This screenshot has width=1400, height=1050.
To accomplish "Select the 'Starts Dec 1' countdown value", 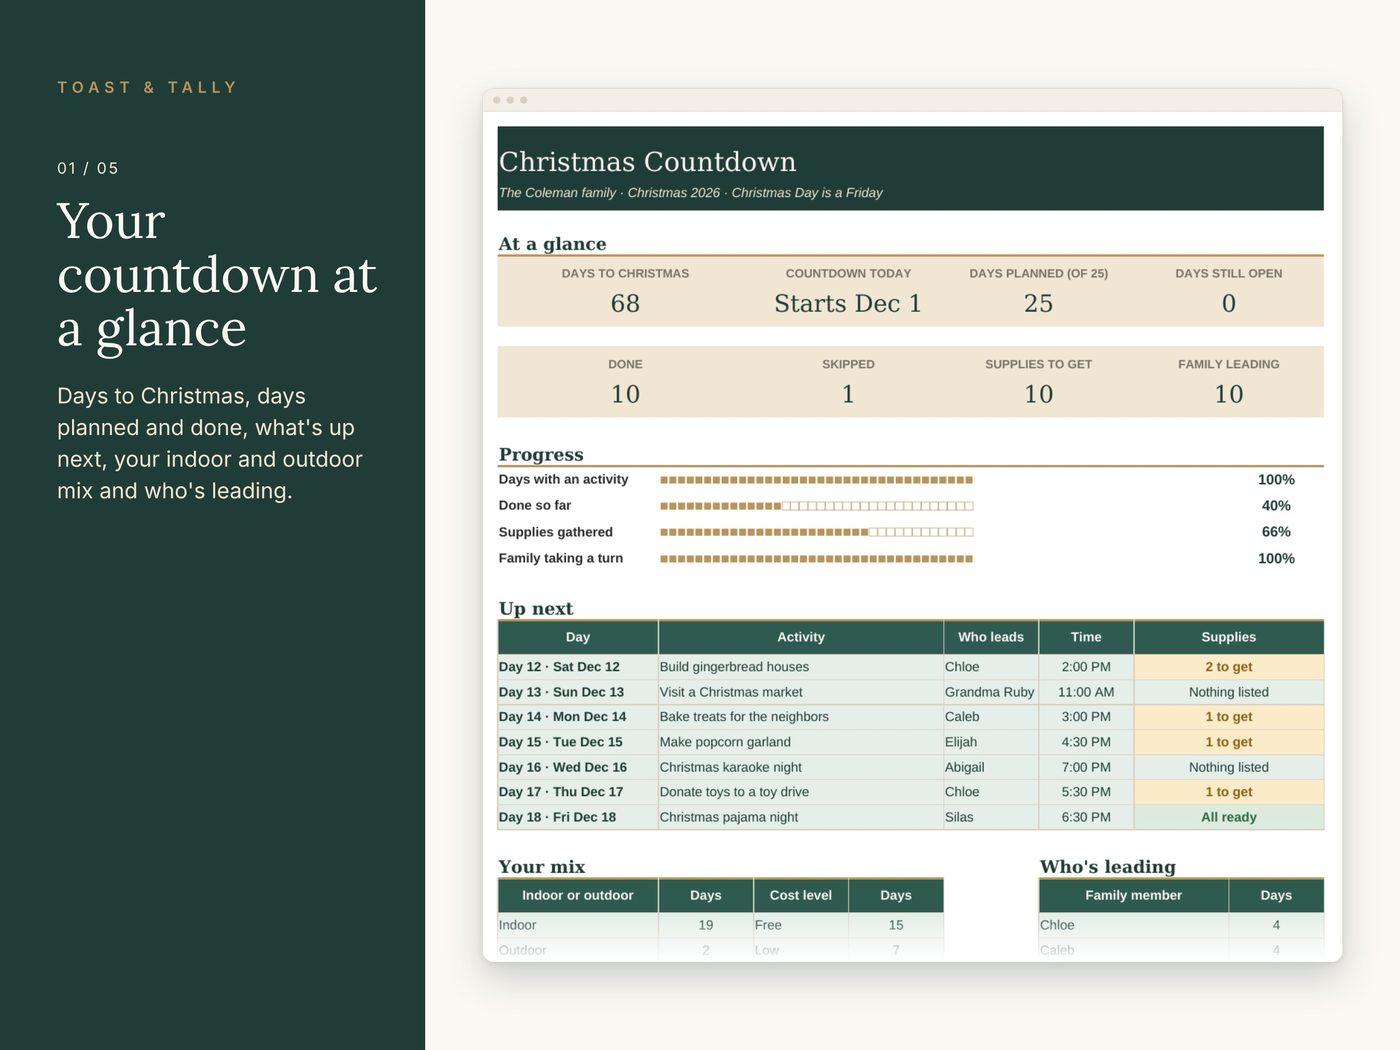I will (x=848, y=303).
